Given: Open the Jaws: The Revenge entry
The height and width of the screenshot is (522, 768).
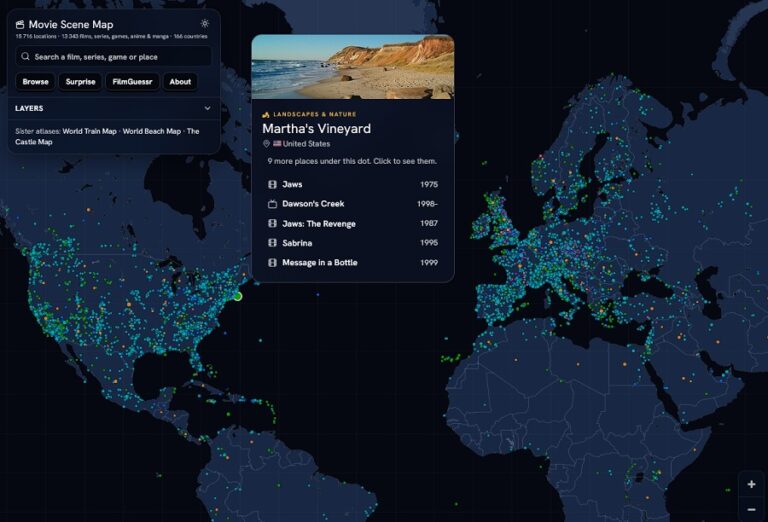Looking at the screenshot, I should (353, 223).
